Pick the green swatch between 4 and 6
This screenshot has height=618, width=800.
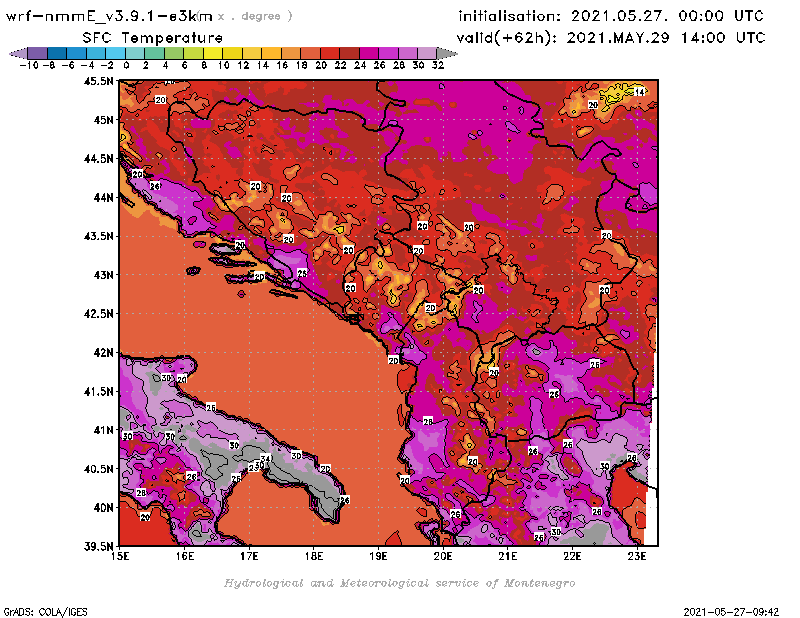coord(174,53)
